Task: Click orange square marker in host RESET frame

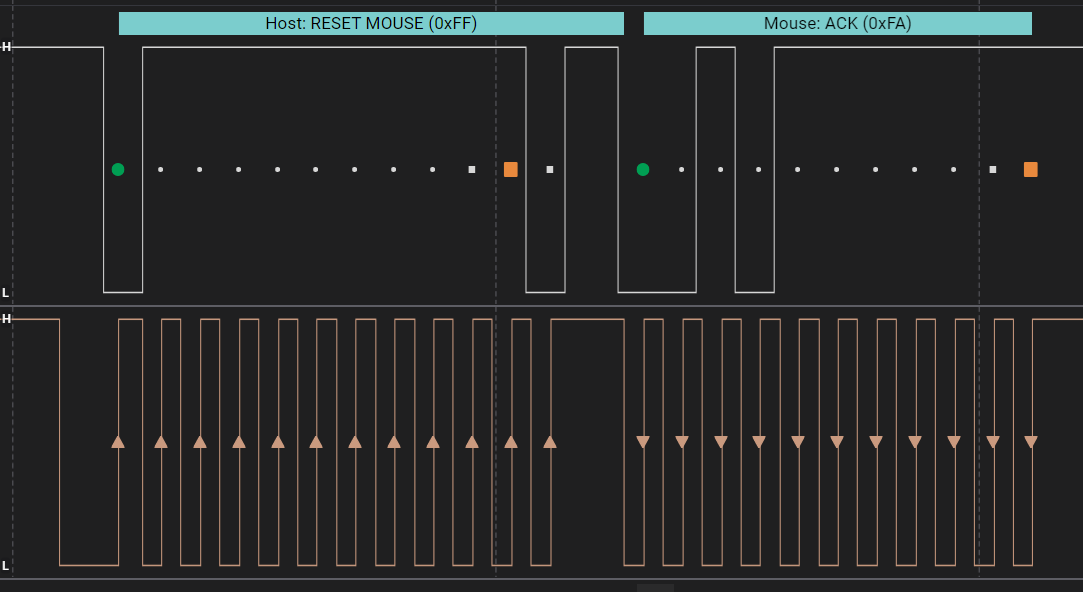Action: click(510, 169)
